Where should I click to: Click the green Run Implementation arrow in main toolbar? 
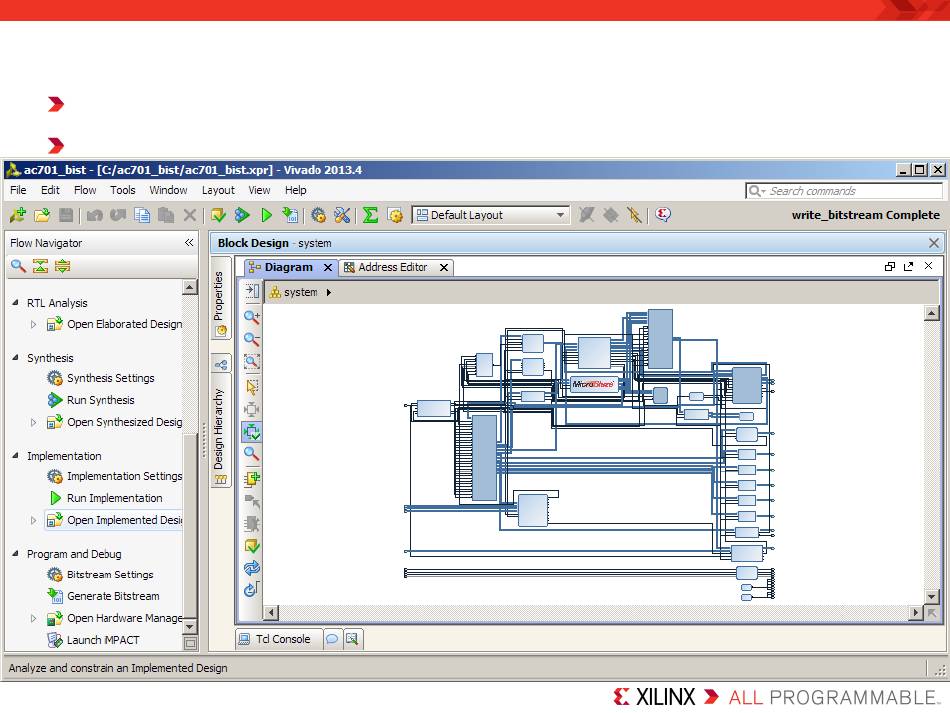[267, 215]
